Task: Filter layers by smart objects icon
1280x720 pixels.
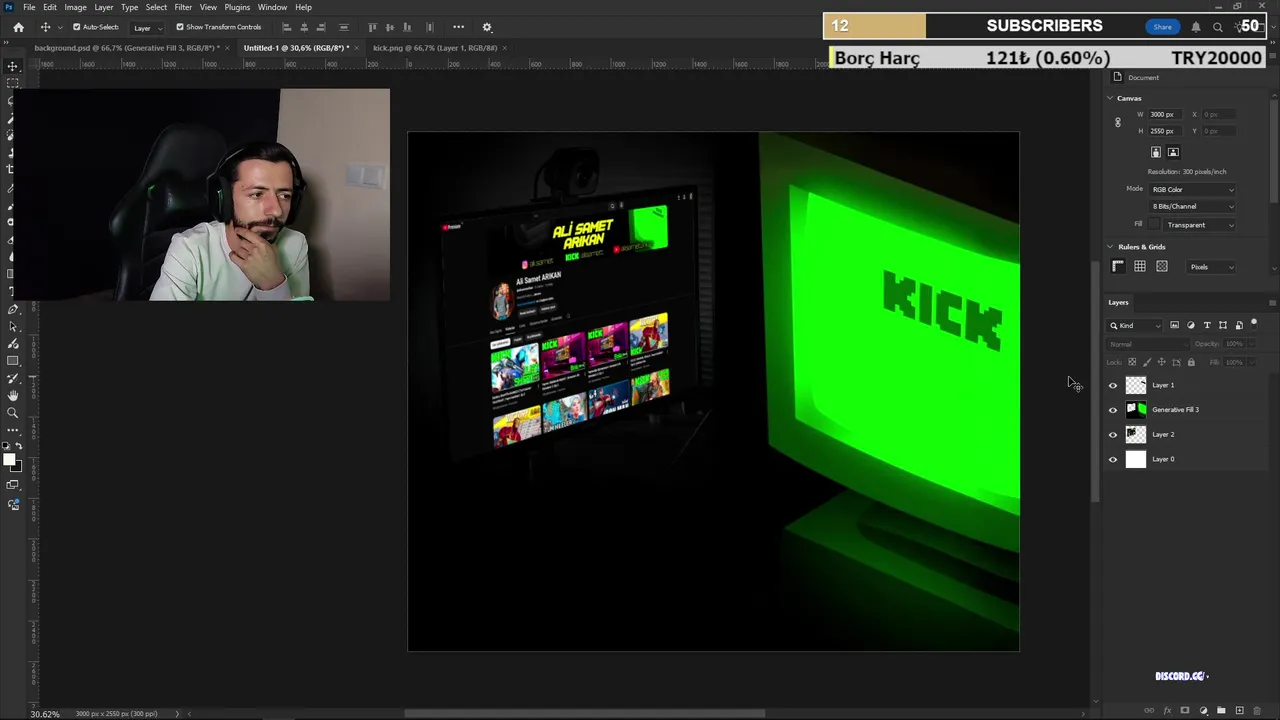Action: (x=1239, y=325)
